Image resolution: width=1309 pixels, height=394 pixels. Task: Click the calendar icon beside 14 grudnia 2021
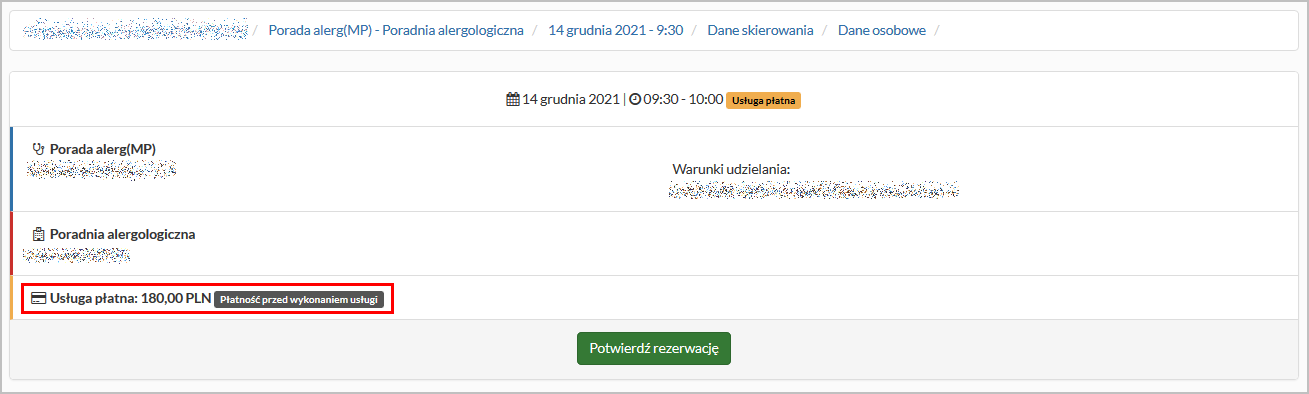513,100
